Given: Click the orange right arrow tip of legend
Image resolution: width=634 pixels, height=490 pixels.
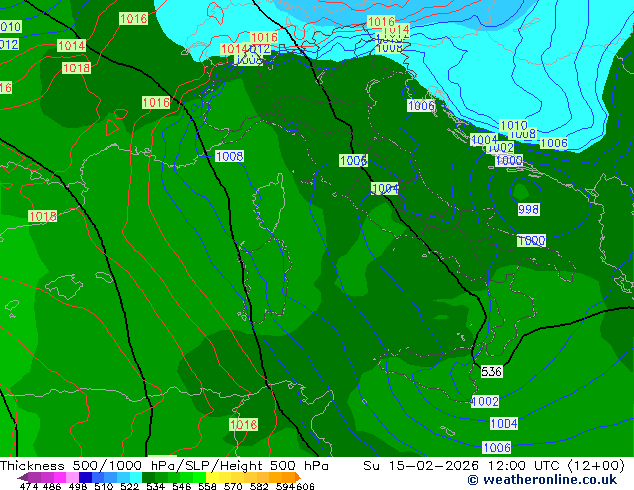Looking at the screenshot, I should coord(298,477).
